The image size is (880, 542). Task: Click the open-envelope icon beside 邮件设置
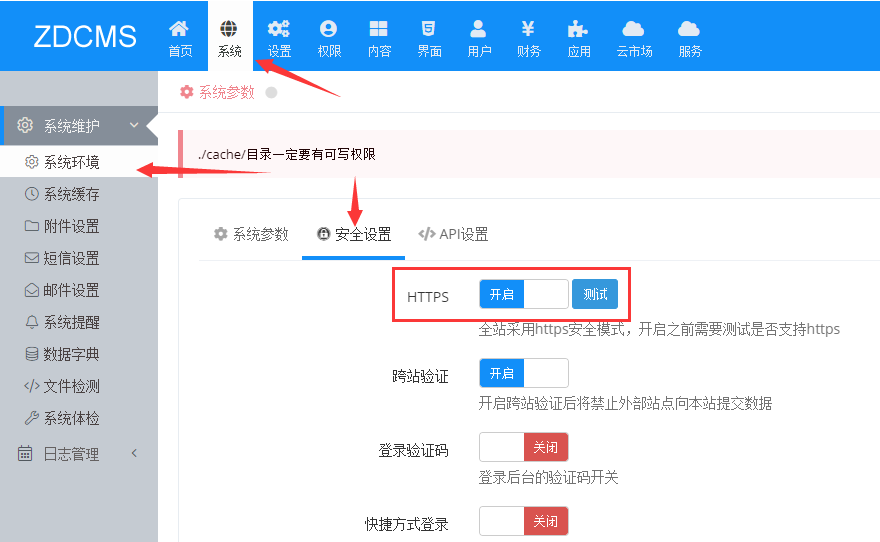click(x=32, y=290)
